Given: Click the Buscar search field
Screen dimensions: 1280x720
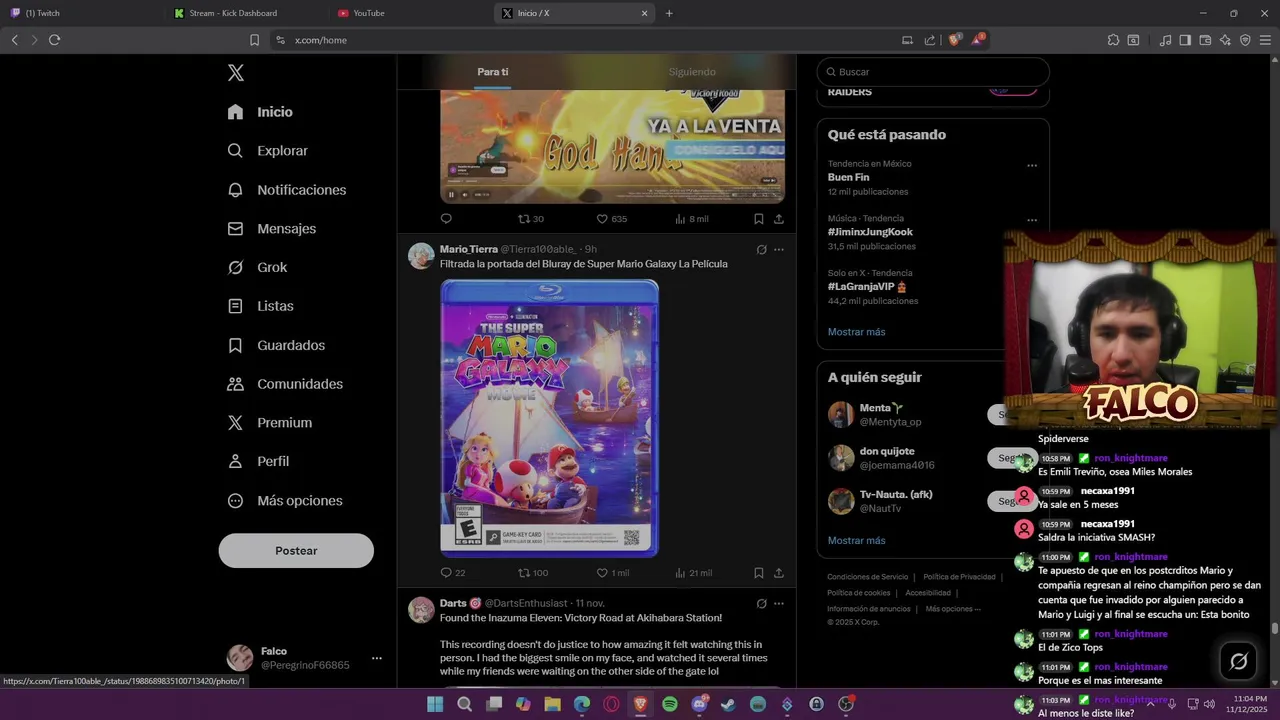Looking at the screenshot, I should tap(933, 72).
